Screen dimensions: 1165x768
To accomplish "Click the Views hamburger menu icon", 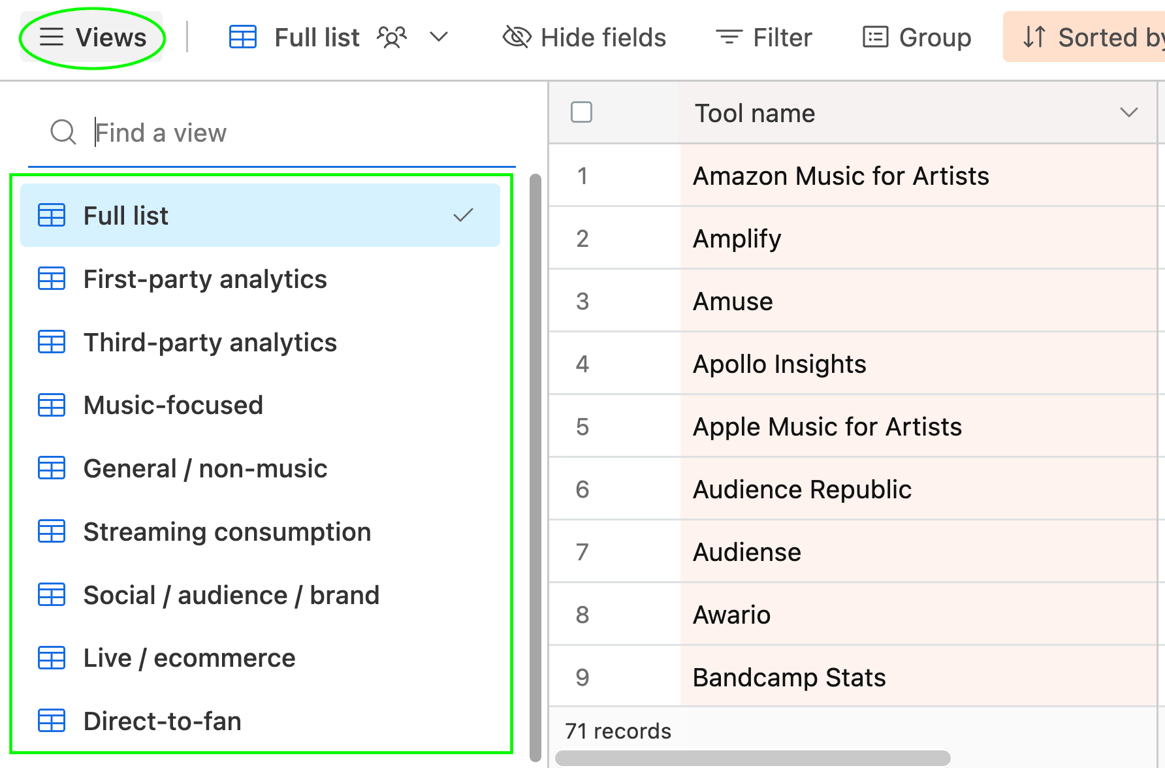I will tap(51, 38).
